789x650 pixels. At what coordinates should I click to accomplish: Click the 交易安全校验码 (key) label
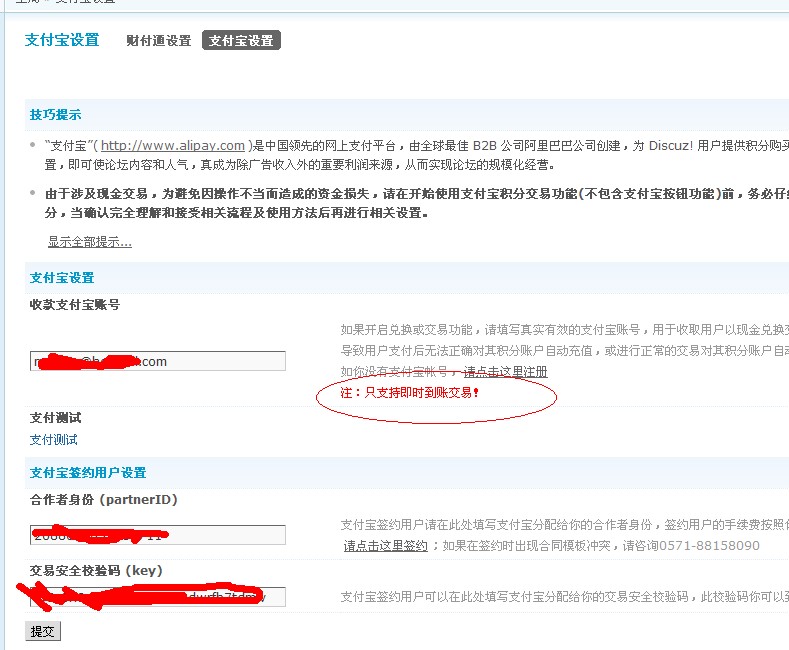[96, 571]
